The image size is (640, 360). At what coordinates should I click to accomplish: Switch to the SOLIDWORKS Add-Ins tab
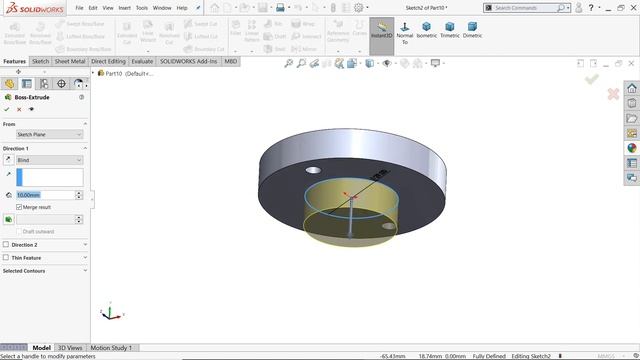[x=189, y=61]
